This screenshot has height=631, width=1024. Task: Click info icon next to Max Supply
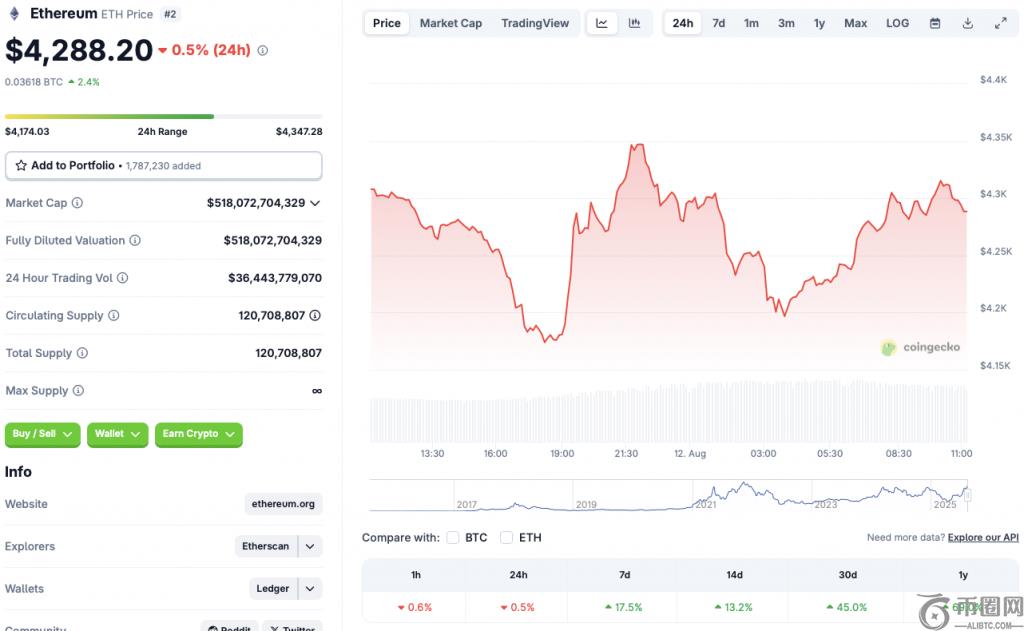78,391
